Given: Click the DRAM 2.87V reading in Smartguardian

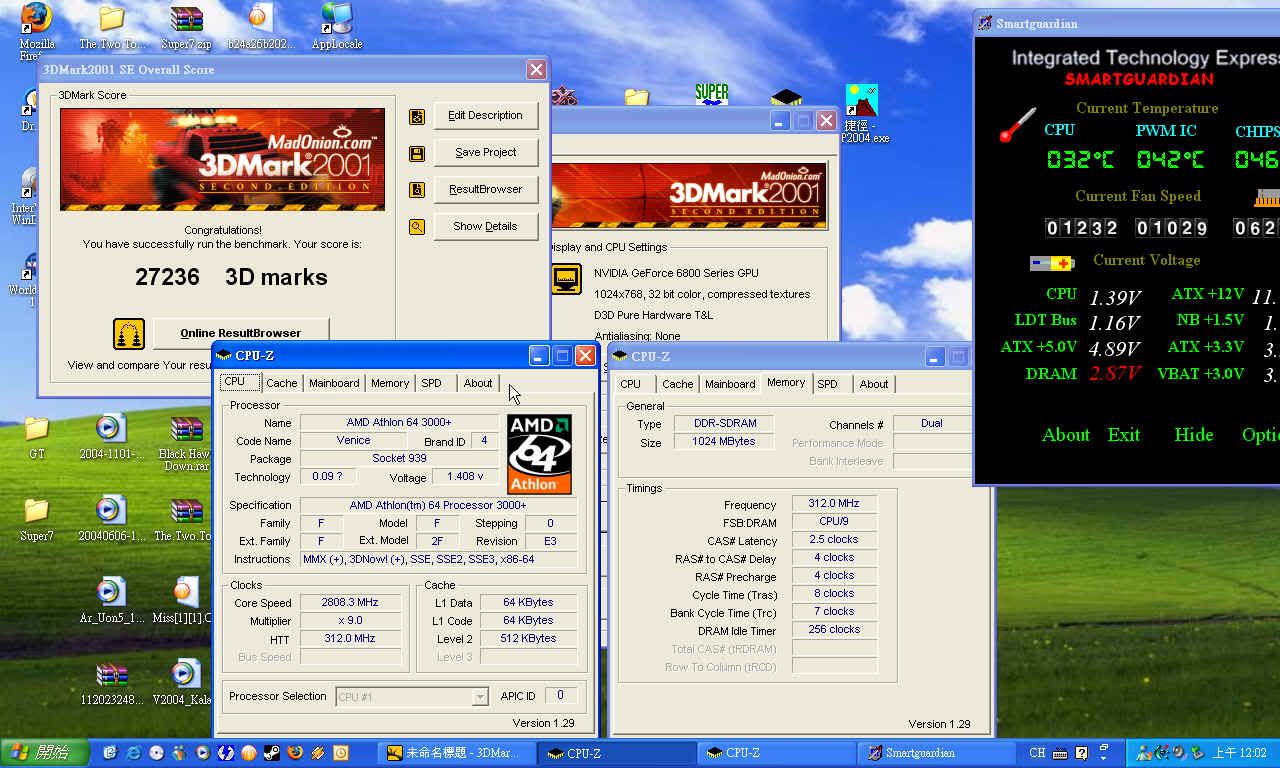Looking at the screenshot, I should coord(1115,374).
